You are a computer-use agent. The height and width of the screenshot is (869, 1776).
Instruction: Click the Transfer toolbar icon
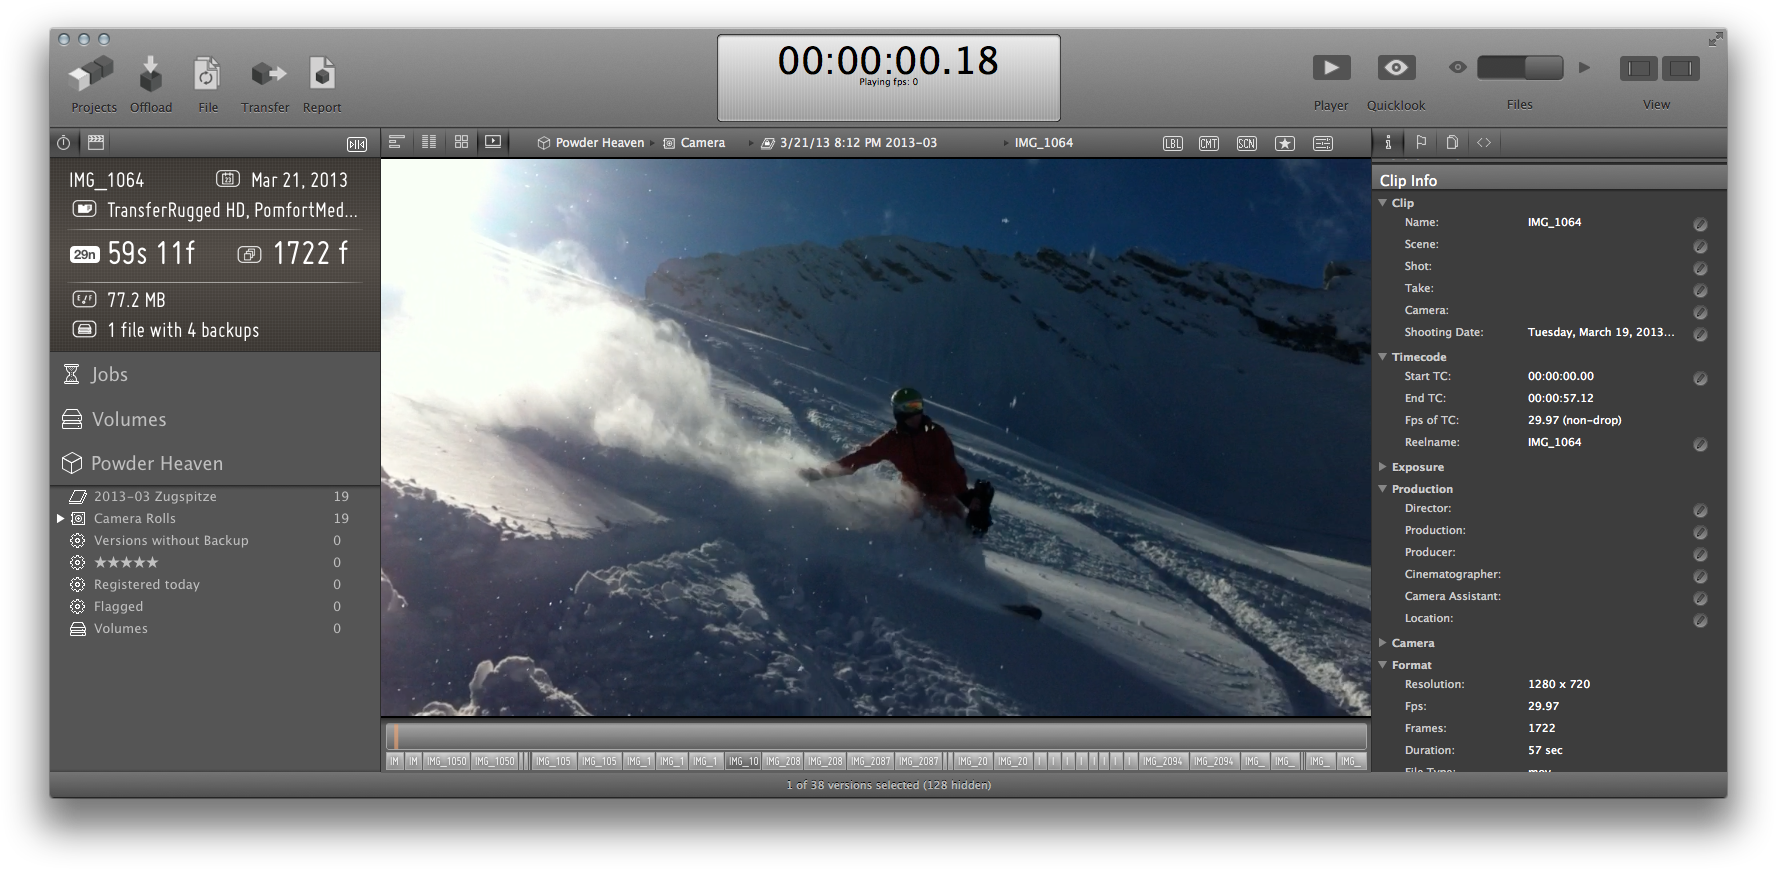pyautogui.click(x=265, y=75)
